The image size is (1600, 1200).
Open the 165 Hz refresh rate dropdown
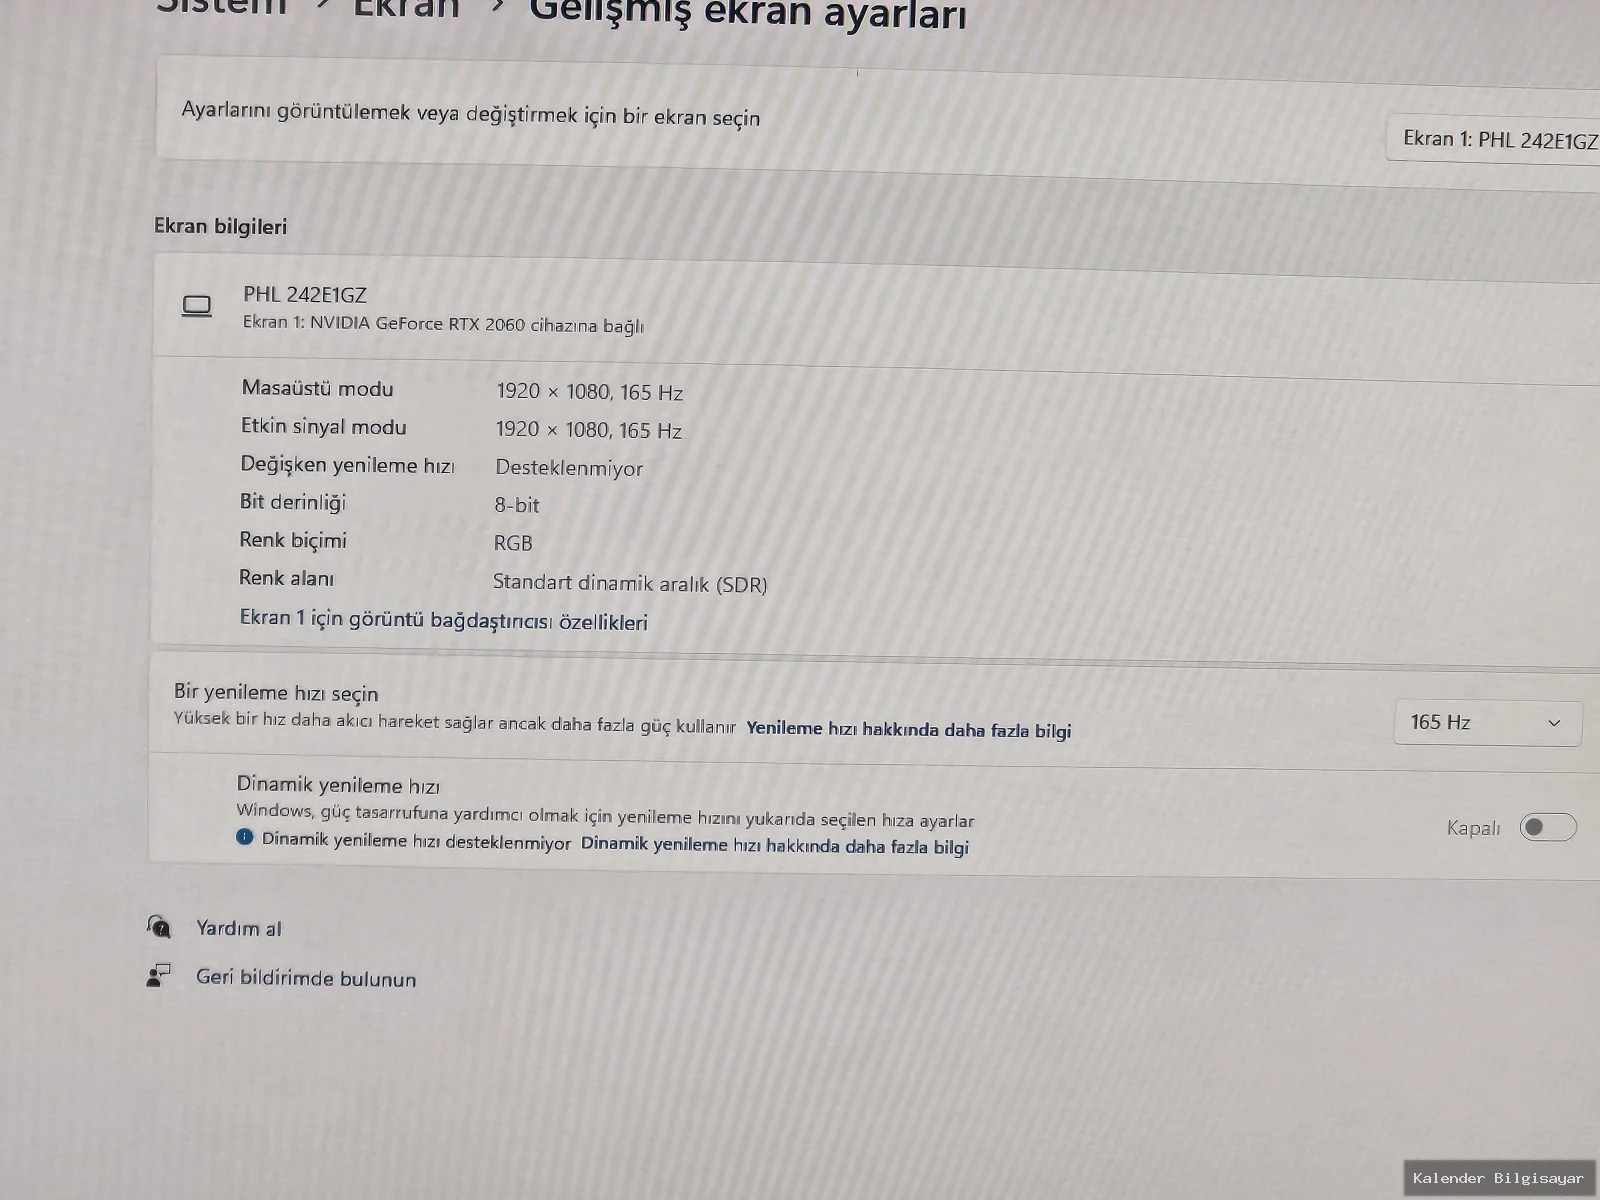click(x=1487, y=722)
